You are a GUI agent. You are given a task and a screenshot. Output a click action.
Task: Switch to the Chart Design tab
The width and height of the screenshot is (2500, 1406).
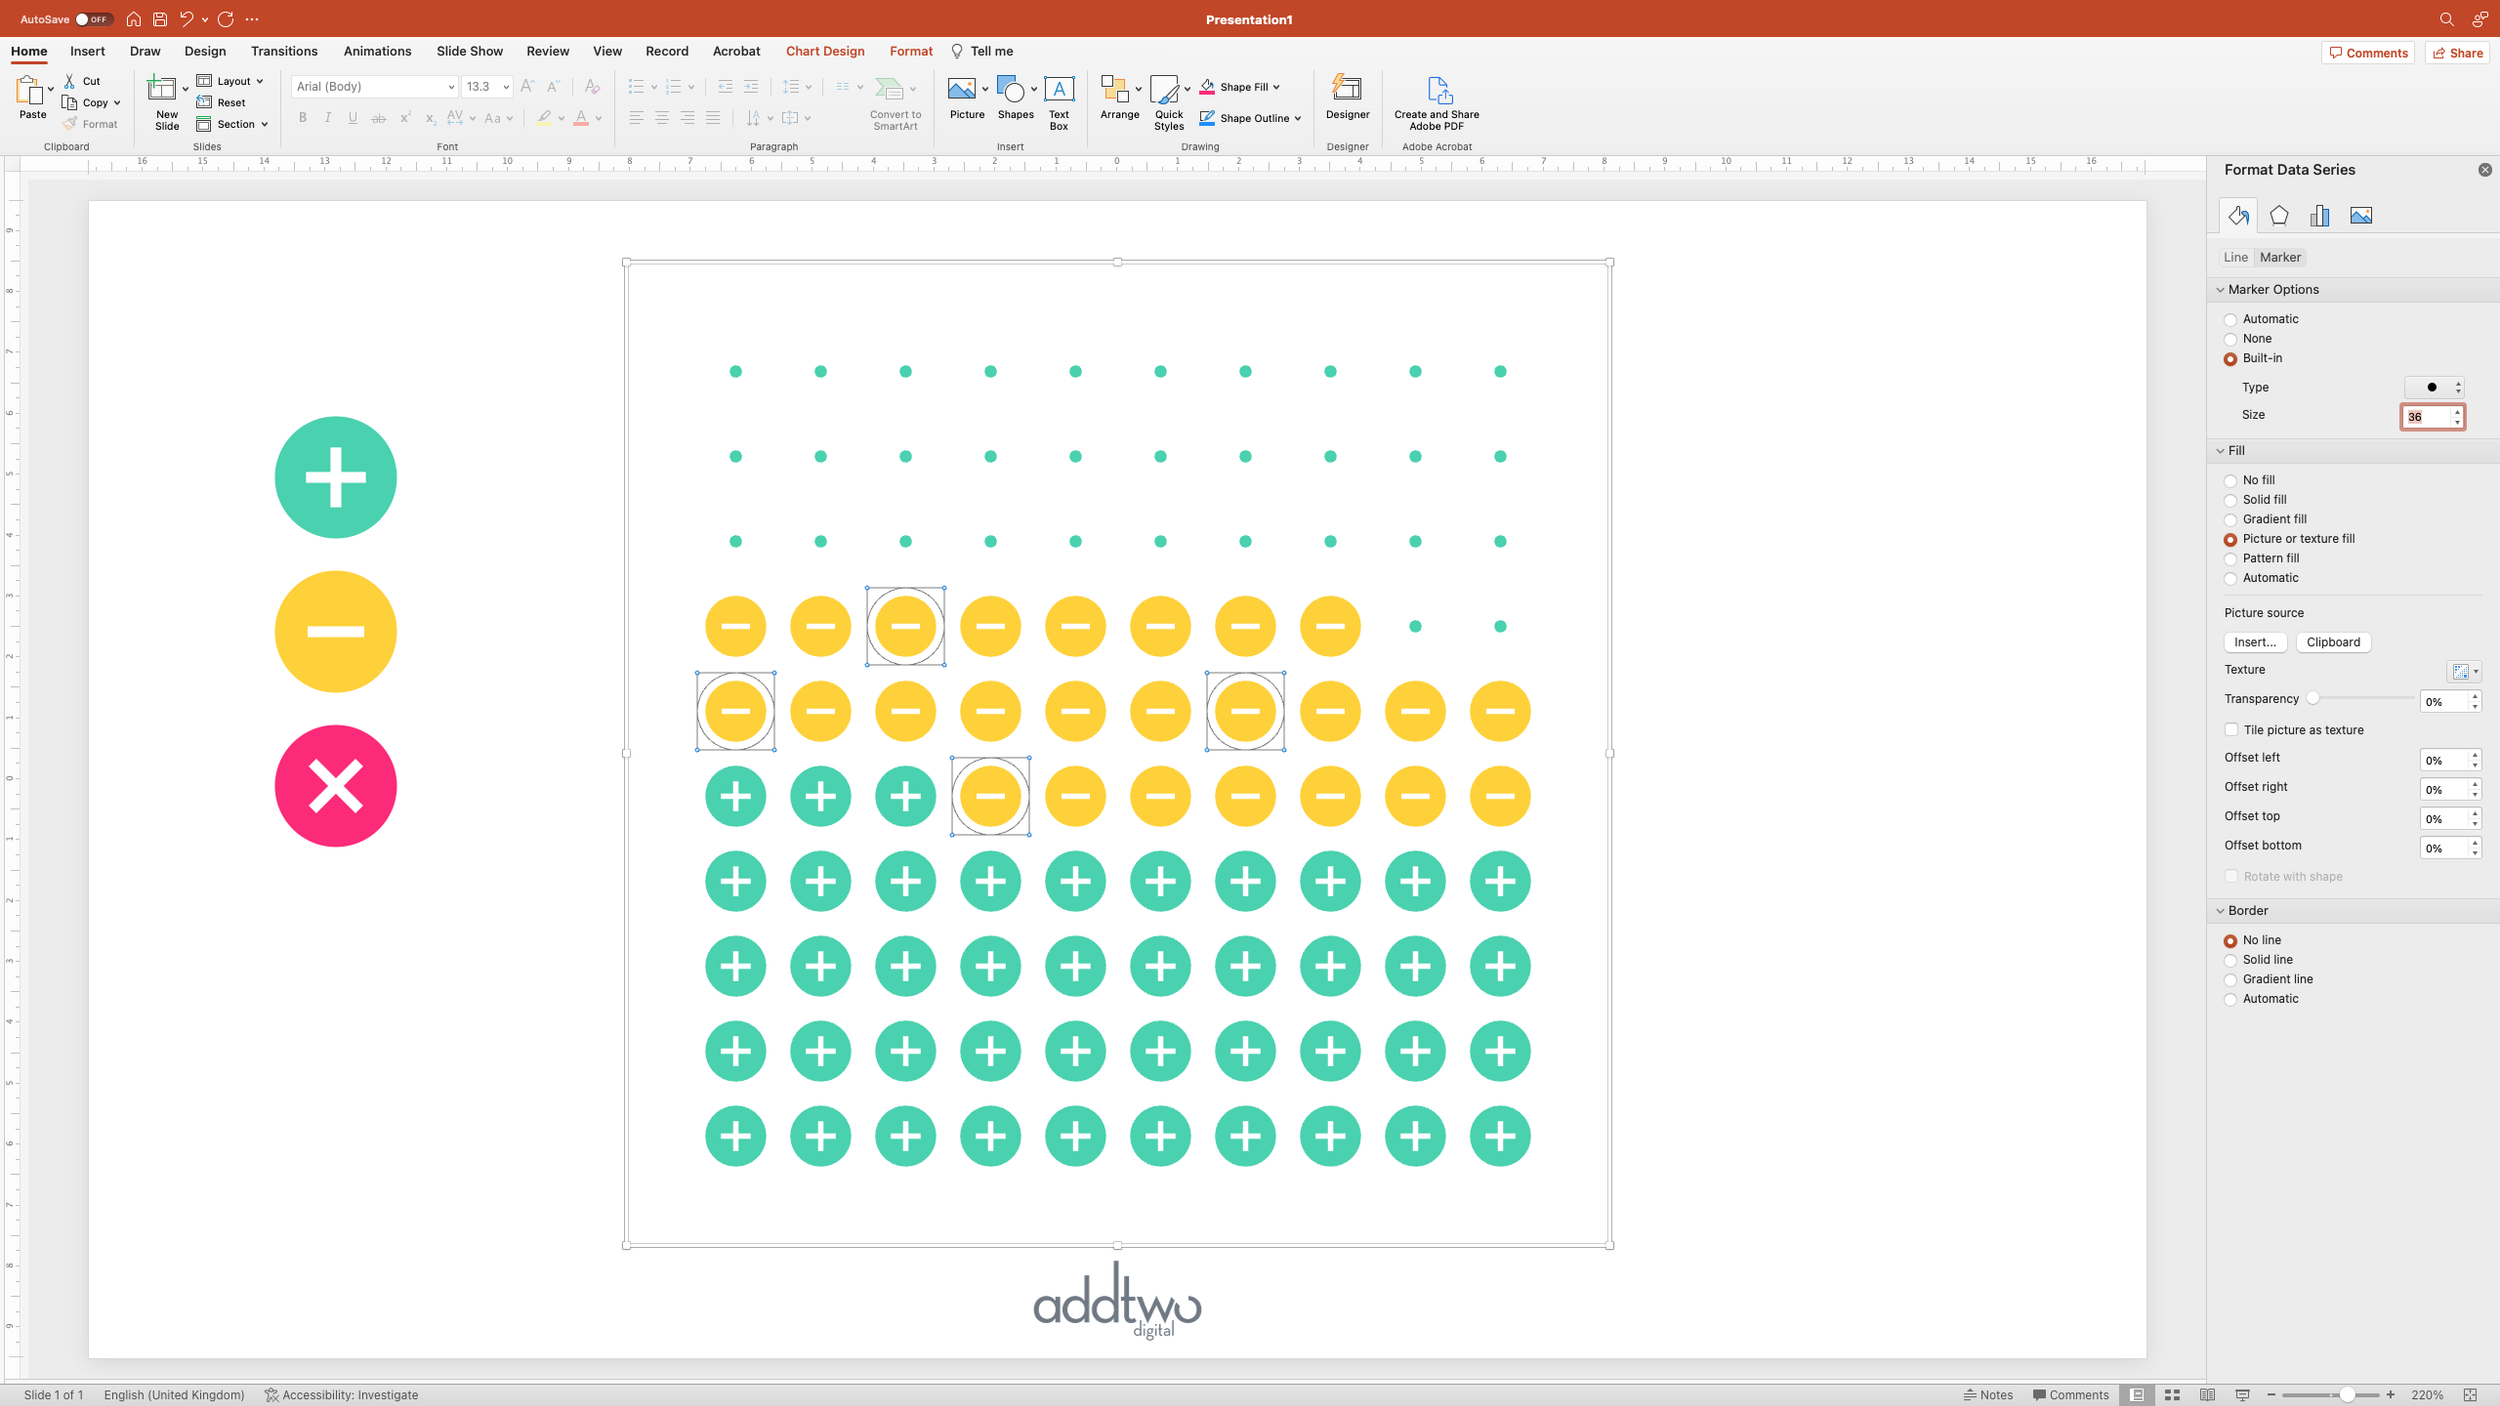(824, 51)
